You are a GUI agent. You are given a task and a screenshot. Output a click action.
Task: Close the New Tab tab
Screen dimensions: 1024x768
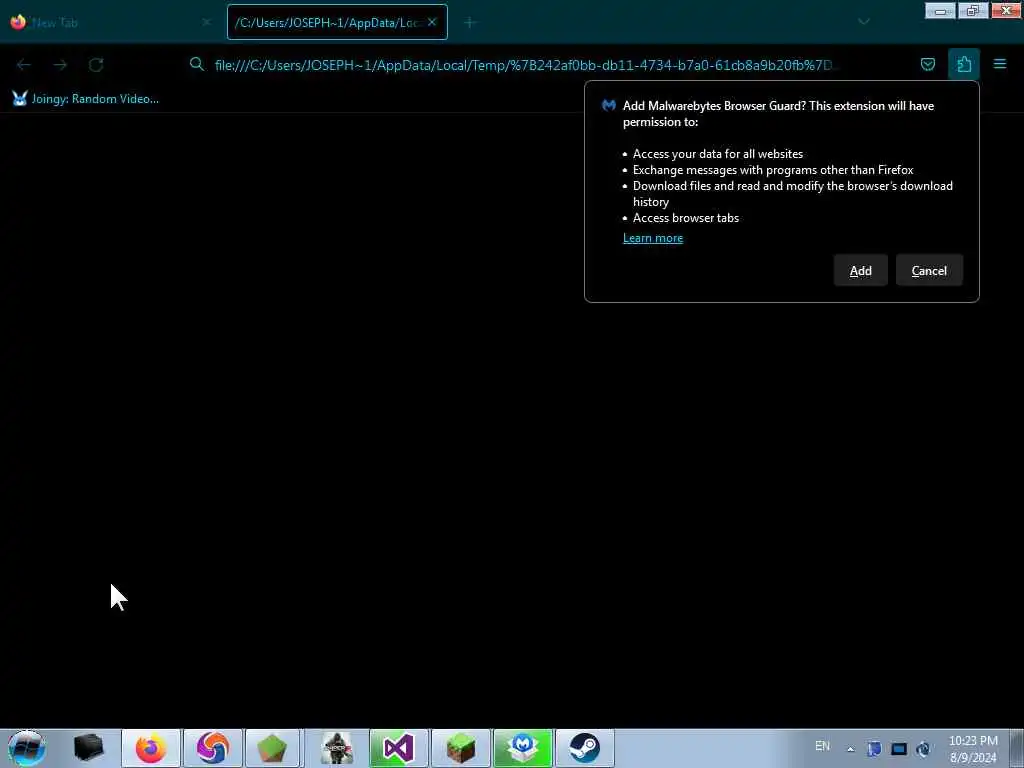click(206, 22)
